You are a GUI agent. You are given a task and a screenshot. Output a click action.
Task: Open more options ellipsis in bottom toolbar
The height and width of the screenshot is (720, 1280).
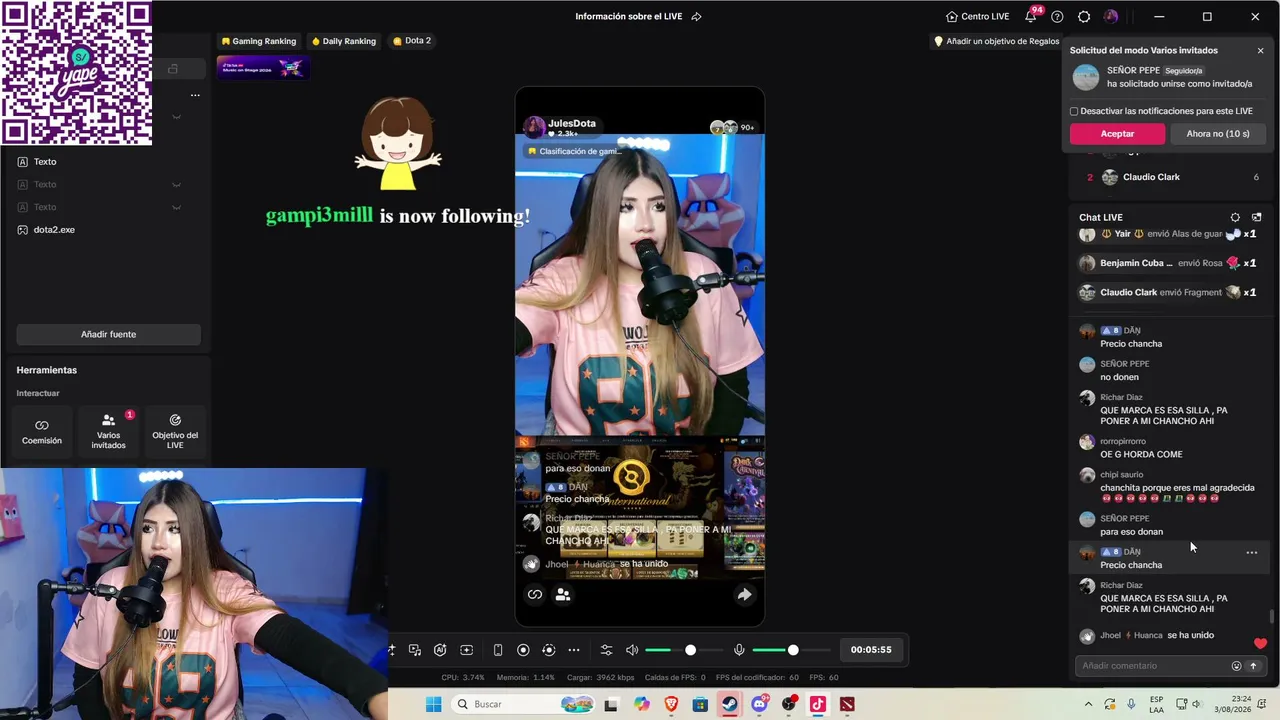pos(574,650)
